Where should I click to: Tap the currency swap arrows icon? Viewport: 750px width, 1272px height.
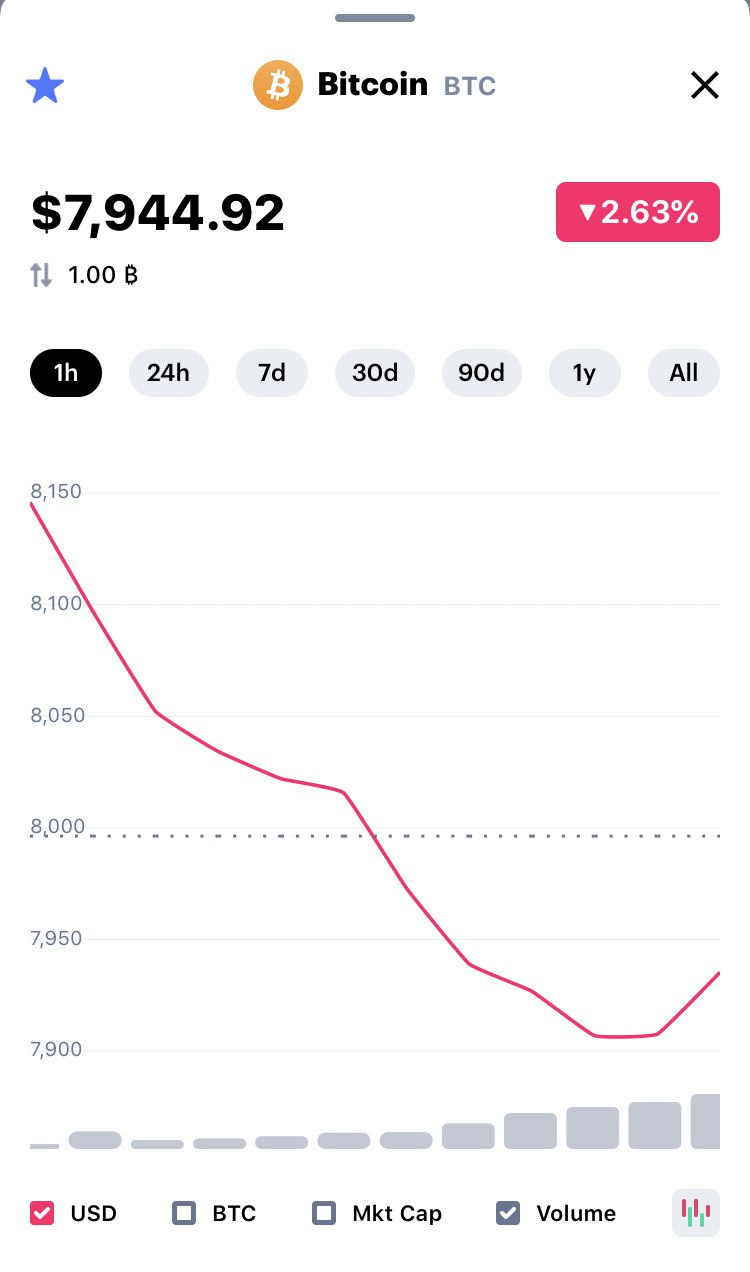[41, 275]
